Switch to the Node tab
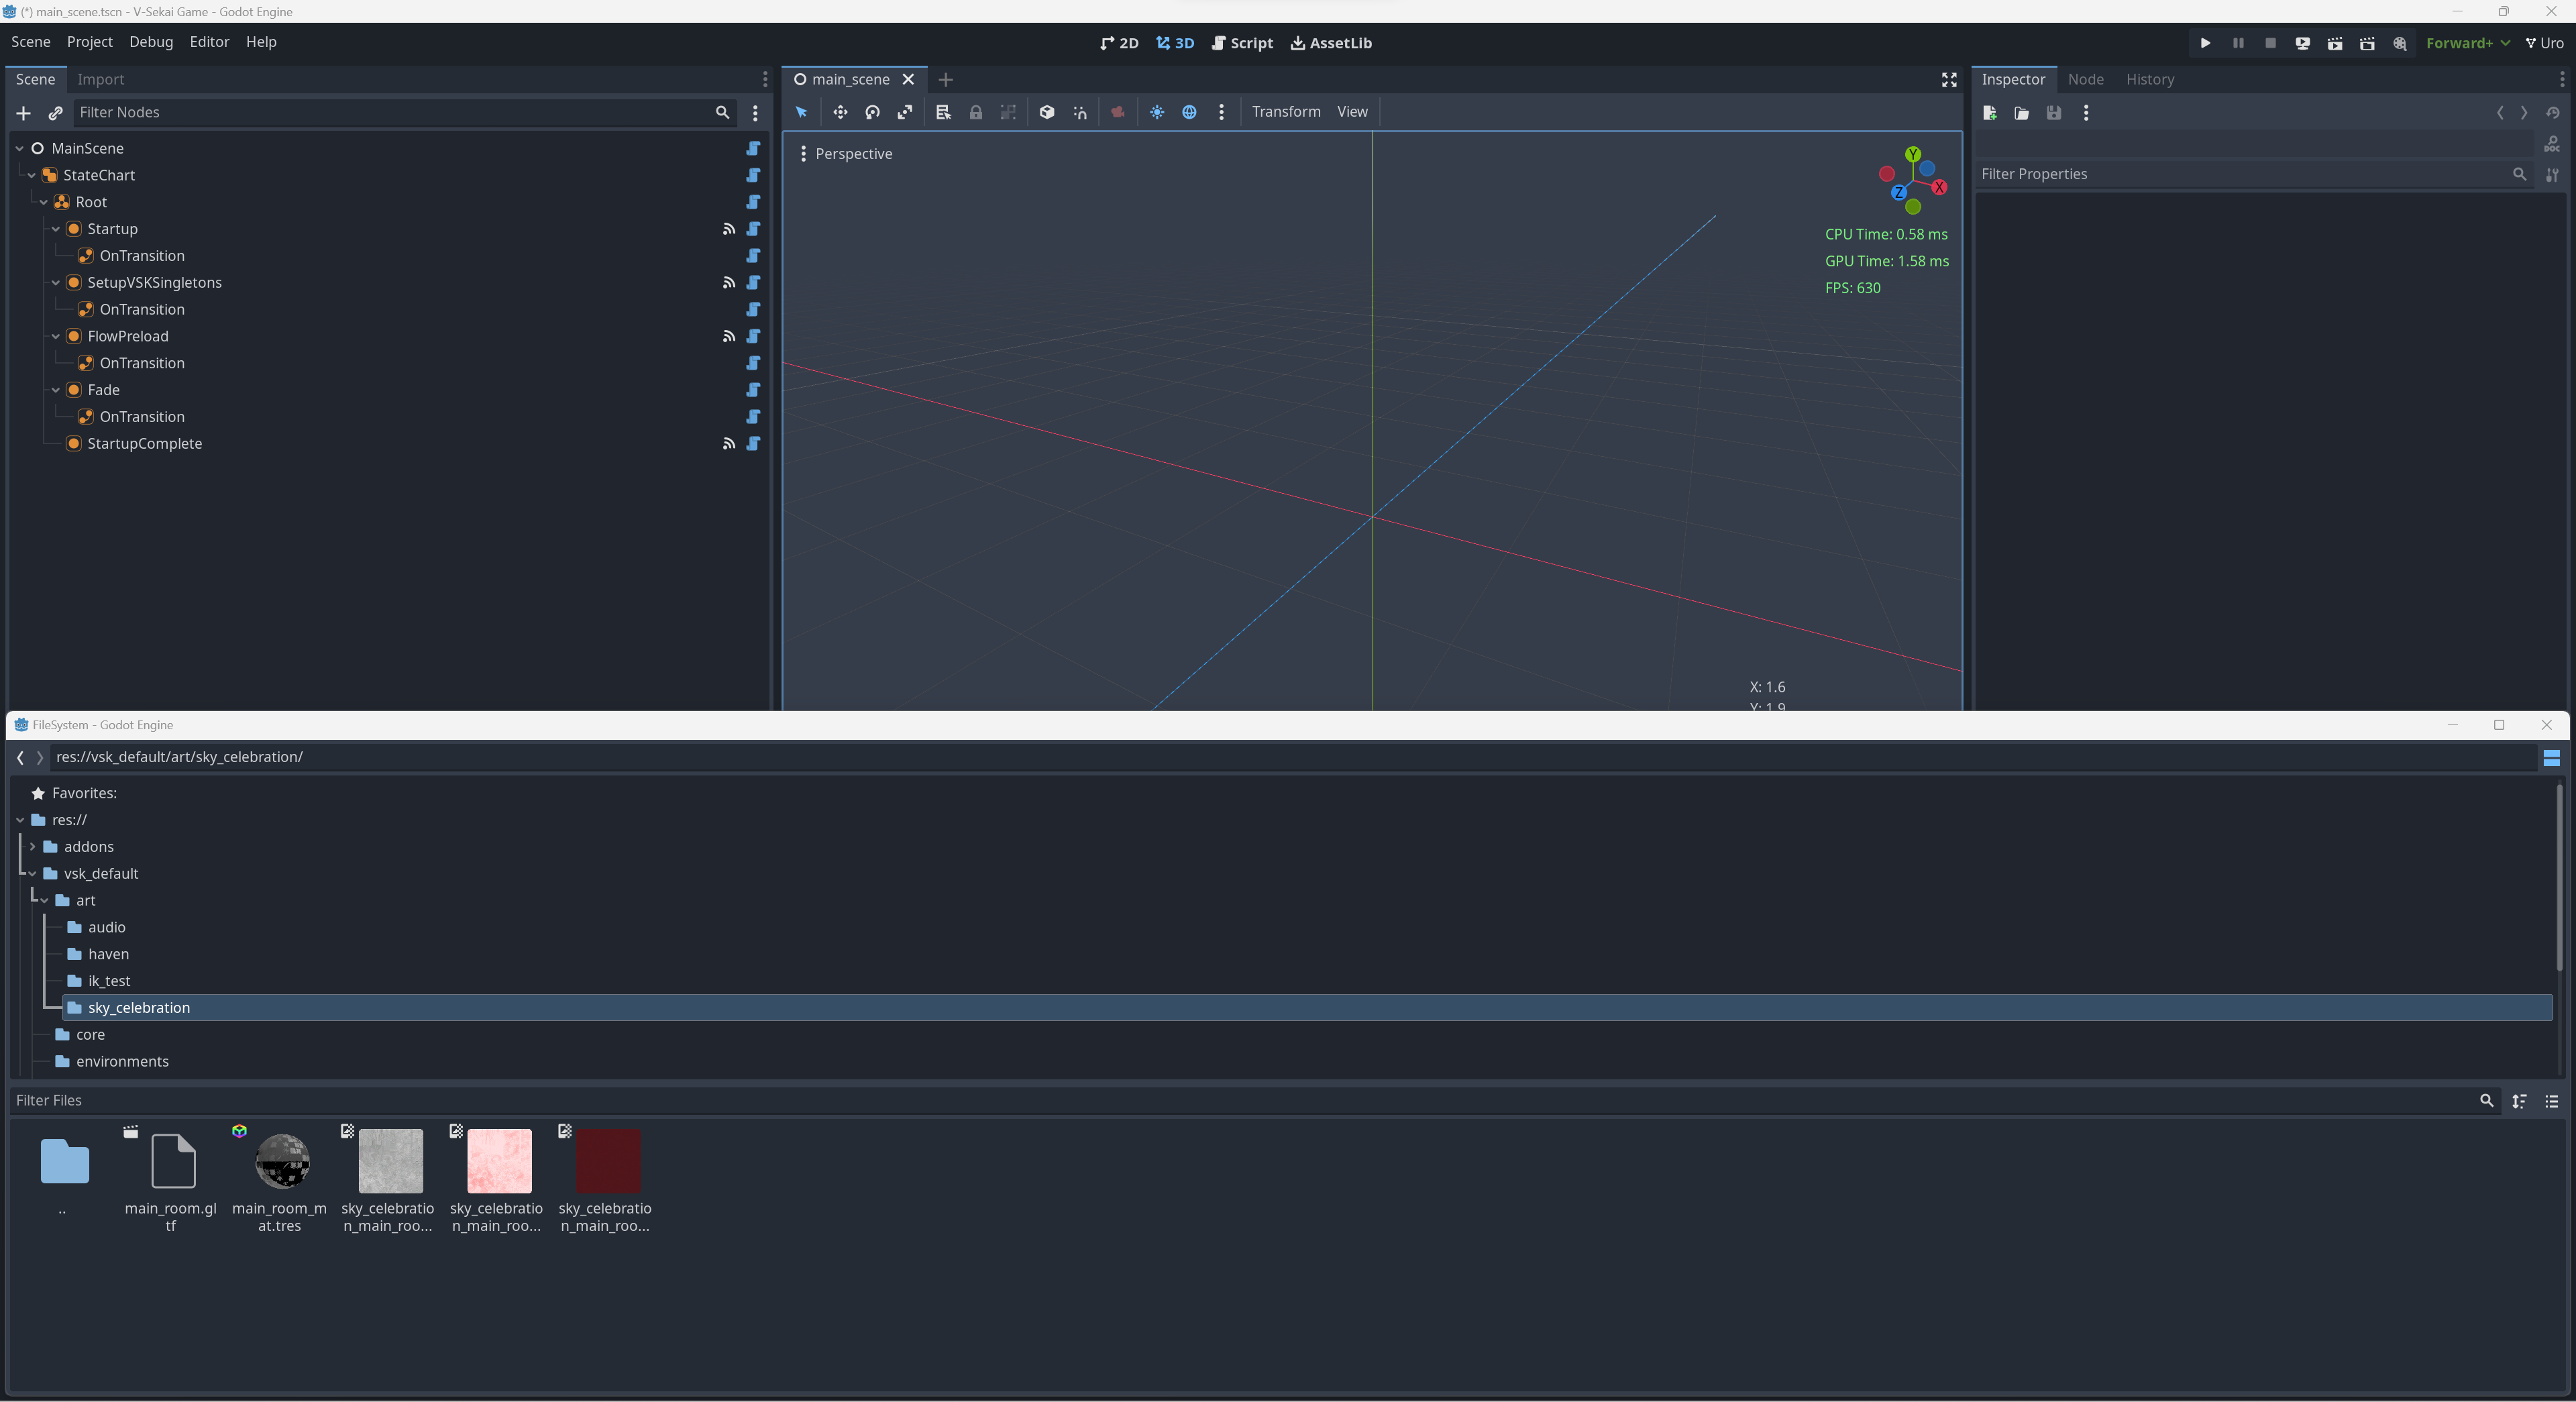 (x=2085, y=79)
